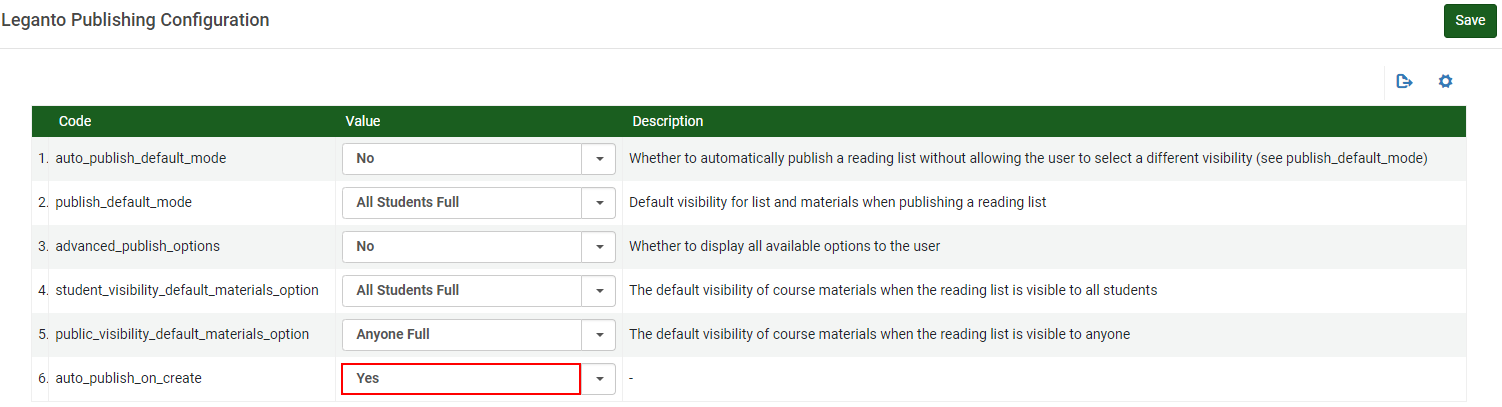Open student_visibility_default_materials_option dropdown arrow

click(599, 291)
